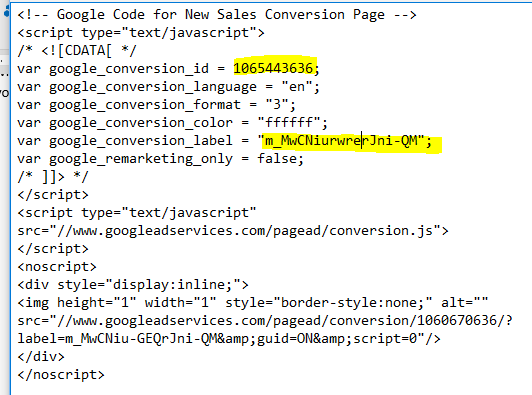The image size is (532, 395).
Task: Click the '</div>' closing tag
Action: [41, 357]
